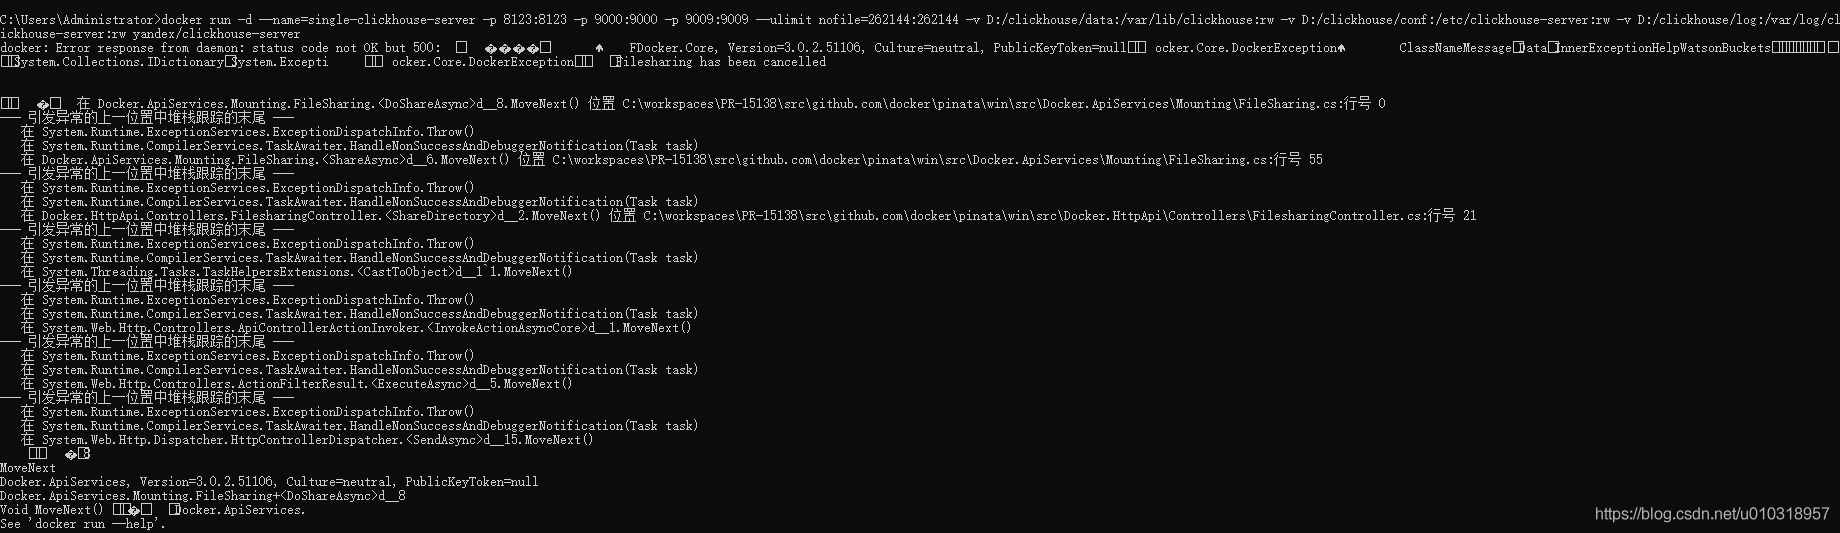
Task: Click the 'yandex/clickhouse-server' image name
Action: (217, 34)
